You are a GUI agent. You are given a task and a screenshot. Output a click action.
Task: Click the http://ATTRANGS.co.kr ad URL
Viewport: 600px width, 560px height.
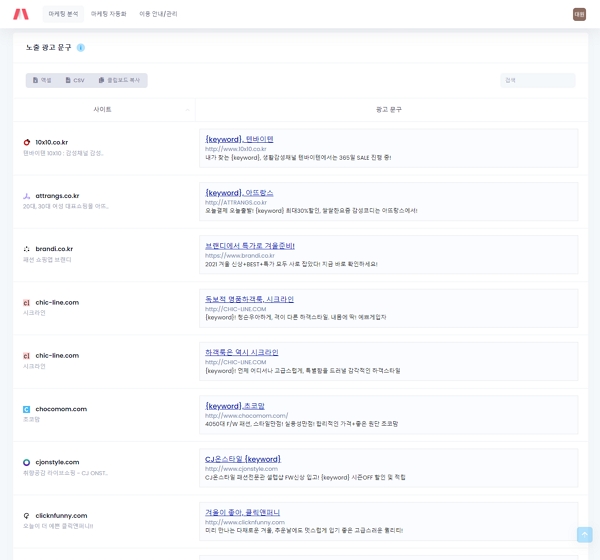click(x=236, y=202)
